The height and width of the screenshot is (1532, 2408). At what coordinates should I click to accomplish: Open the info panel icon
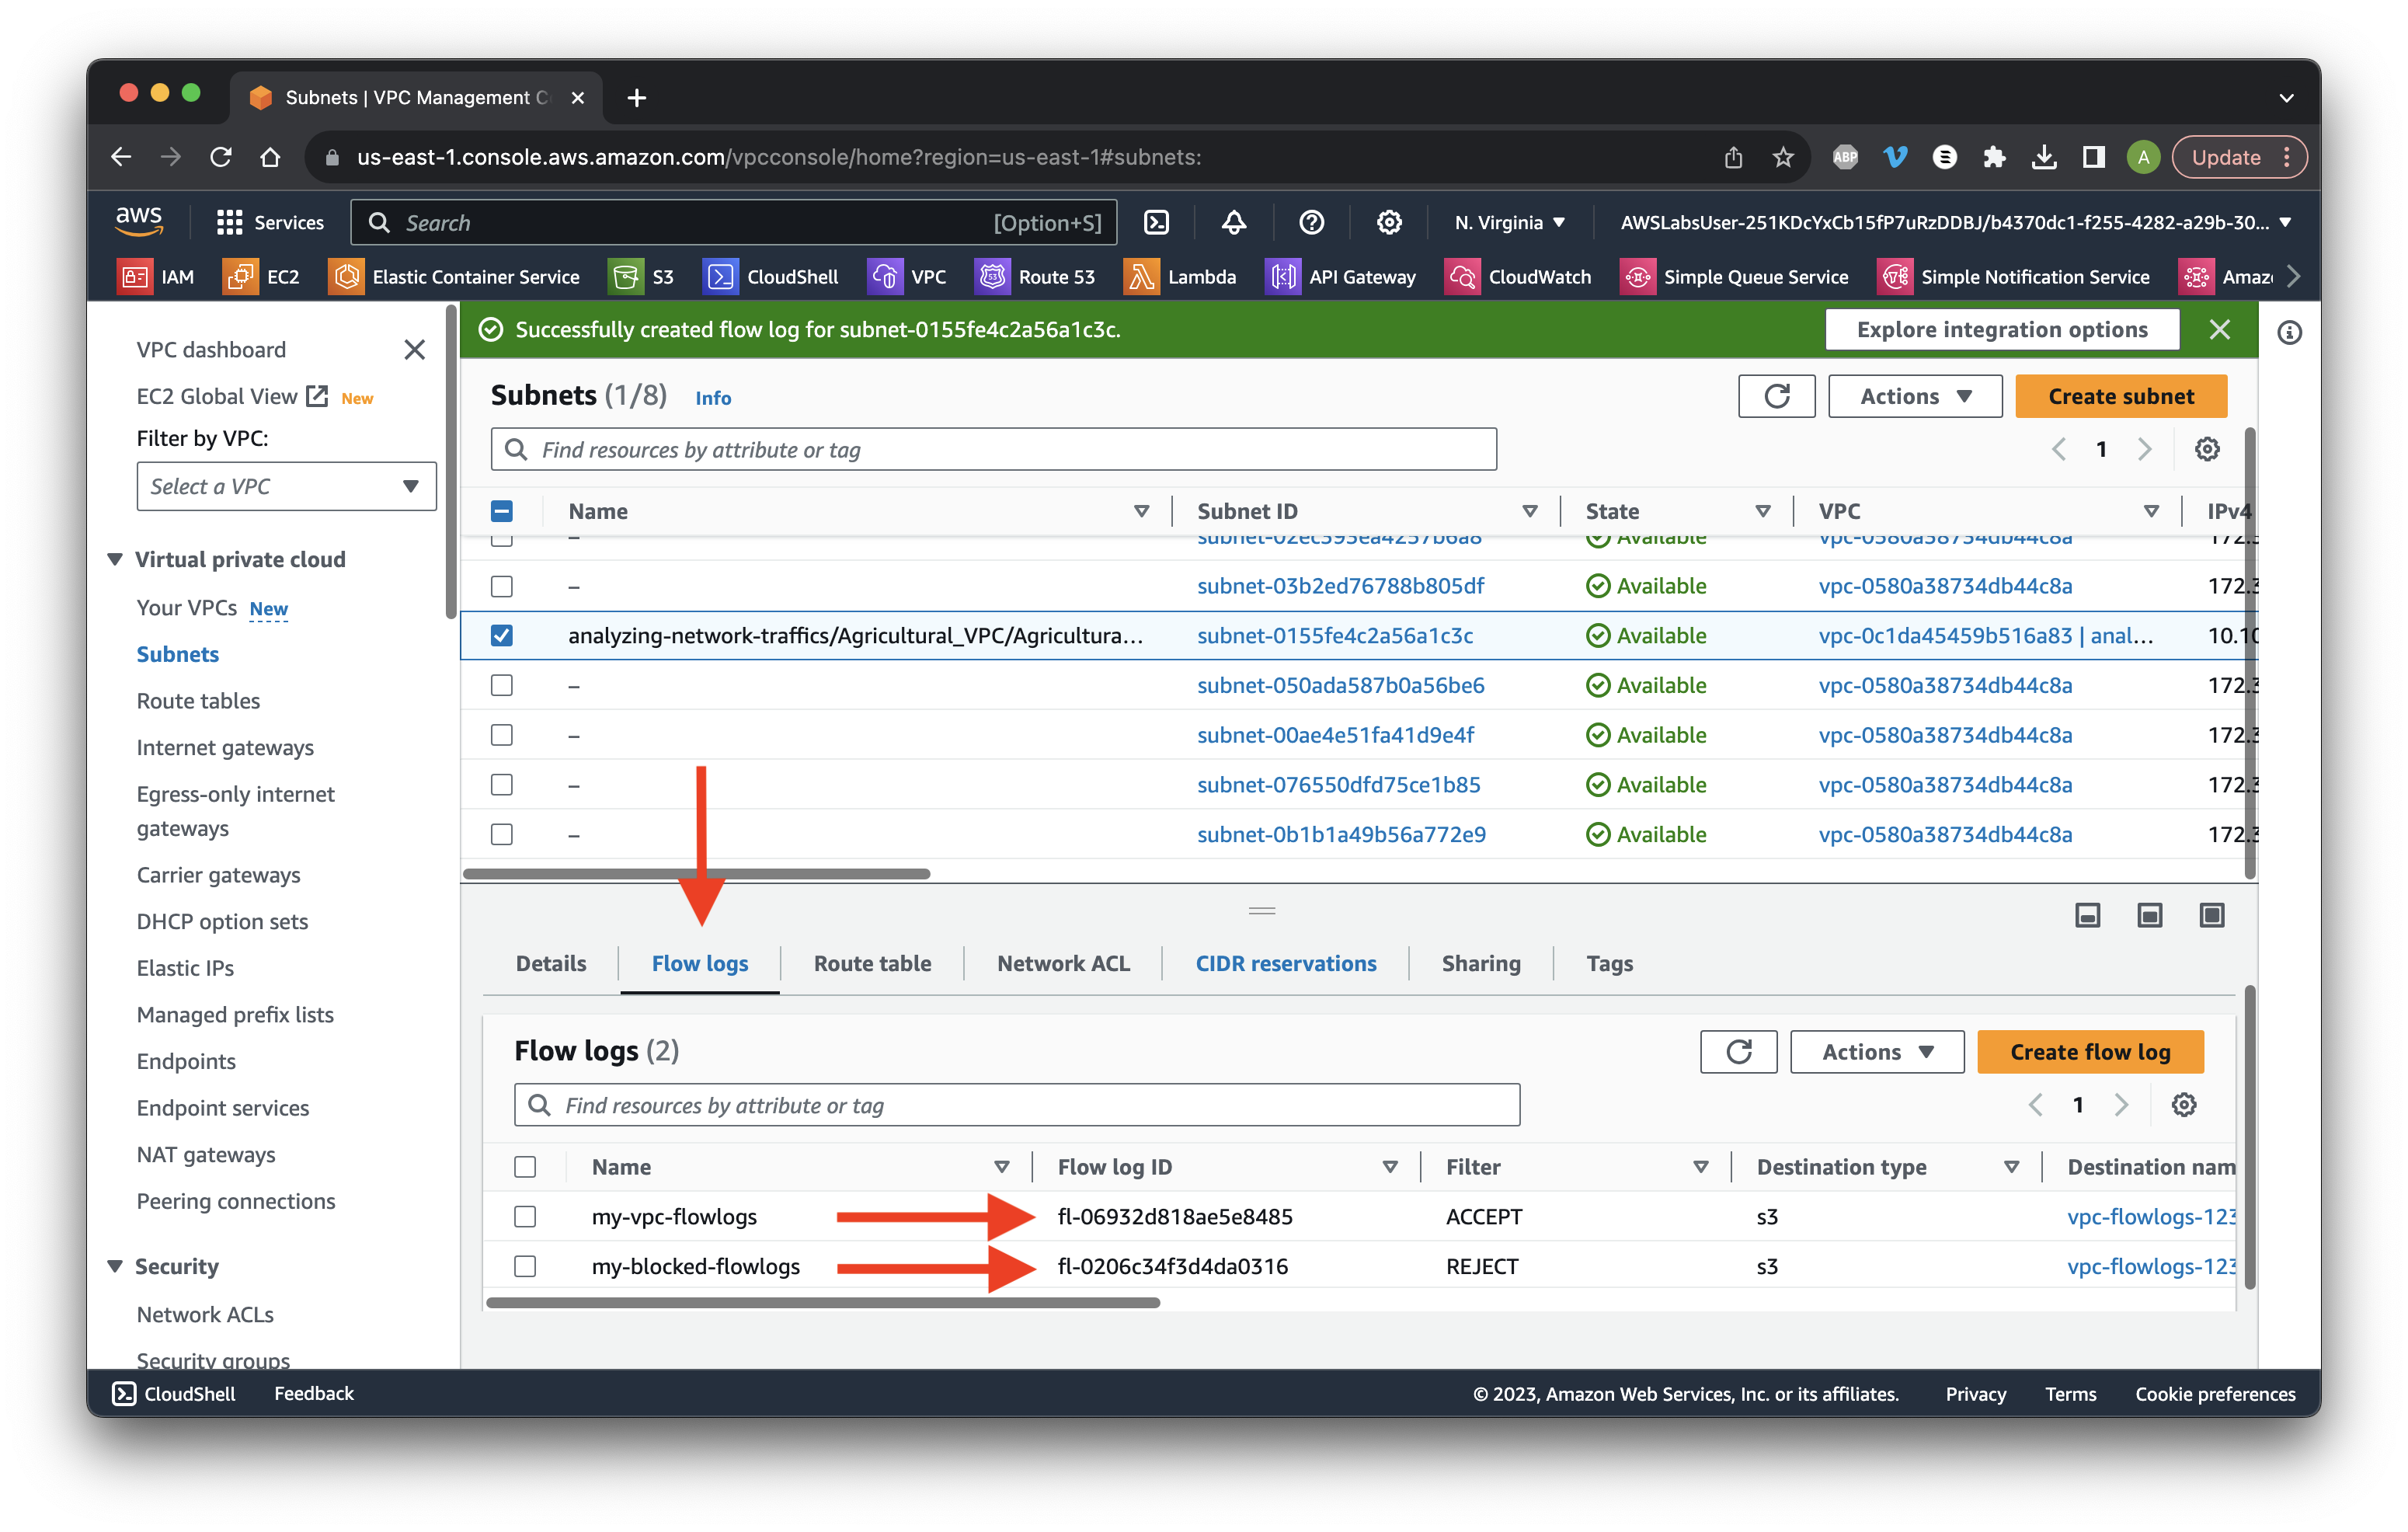pyautogui.click(x=2289, y=332)
